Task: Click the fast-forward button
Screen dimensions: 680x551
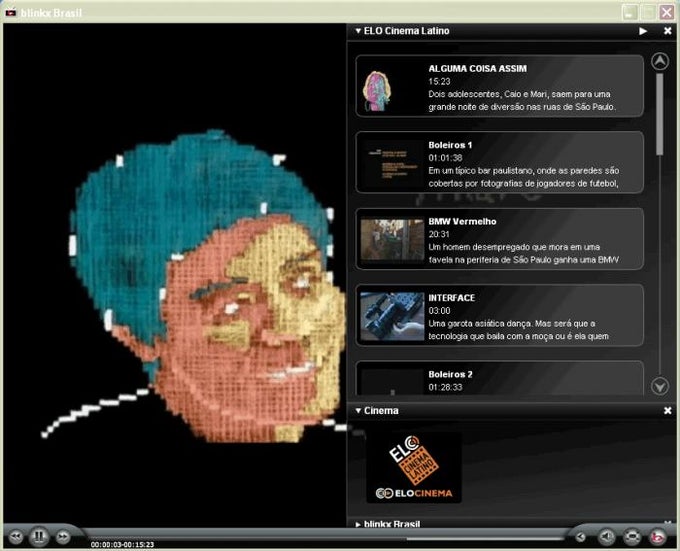Action: click(63, 537)
